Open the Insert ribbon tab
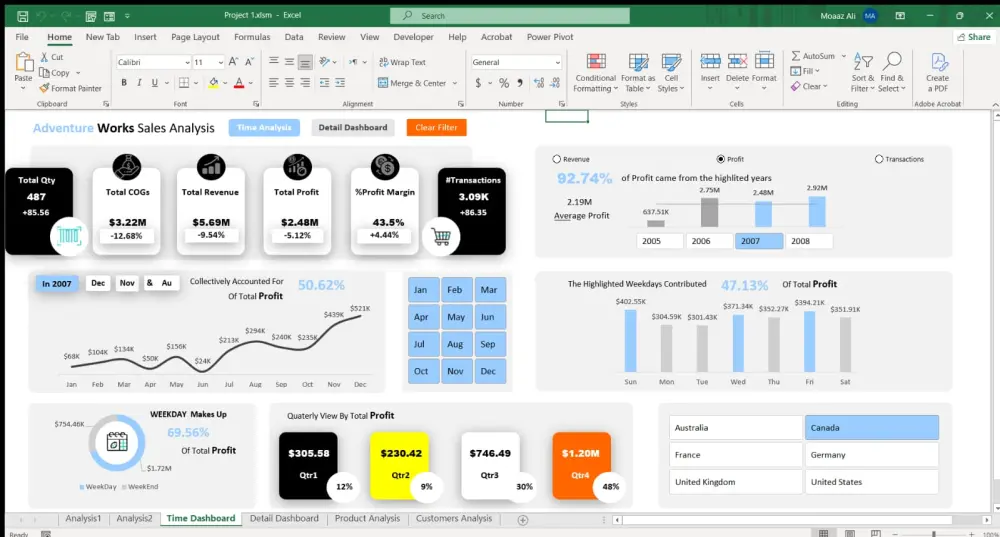Screen dimensions: 1000x537 (x=145, y=37)
